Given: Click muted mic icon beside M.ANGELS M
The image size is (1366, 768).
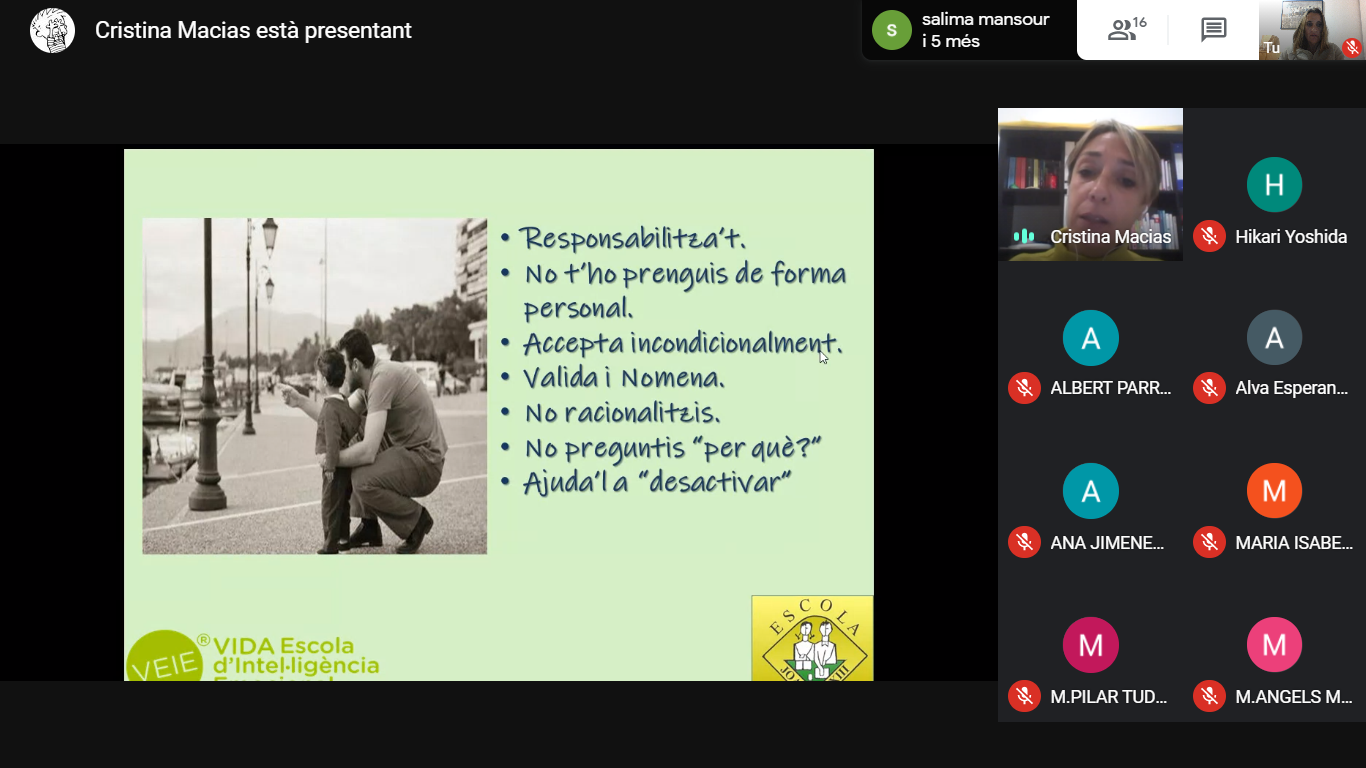Looking at the screenshot, I should point(1209,696).
